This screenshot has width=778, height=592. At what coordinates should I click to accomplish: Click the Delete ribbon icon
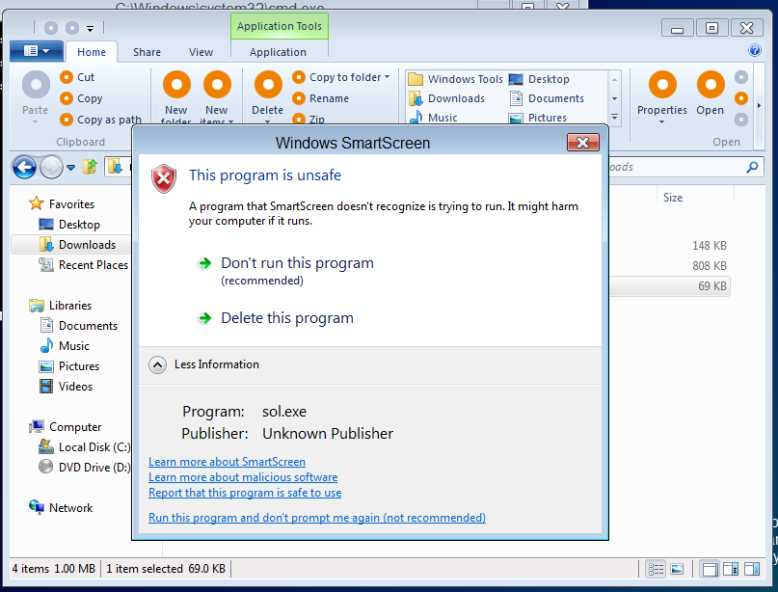point(268,84)
